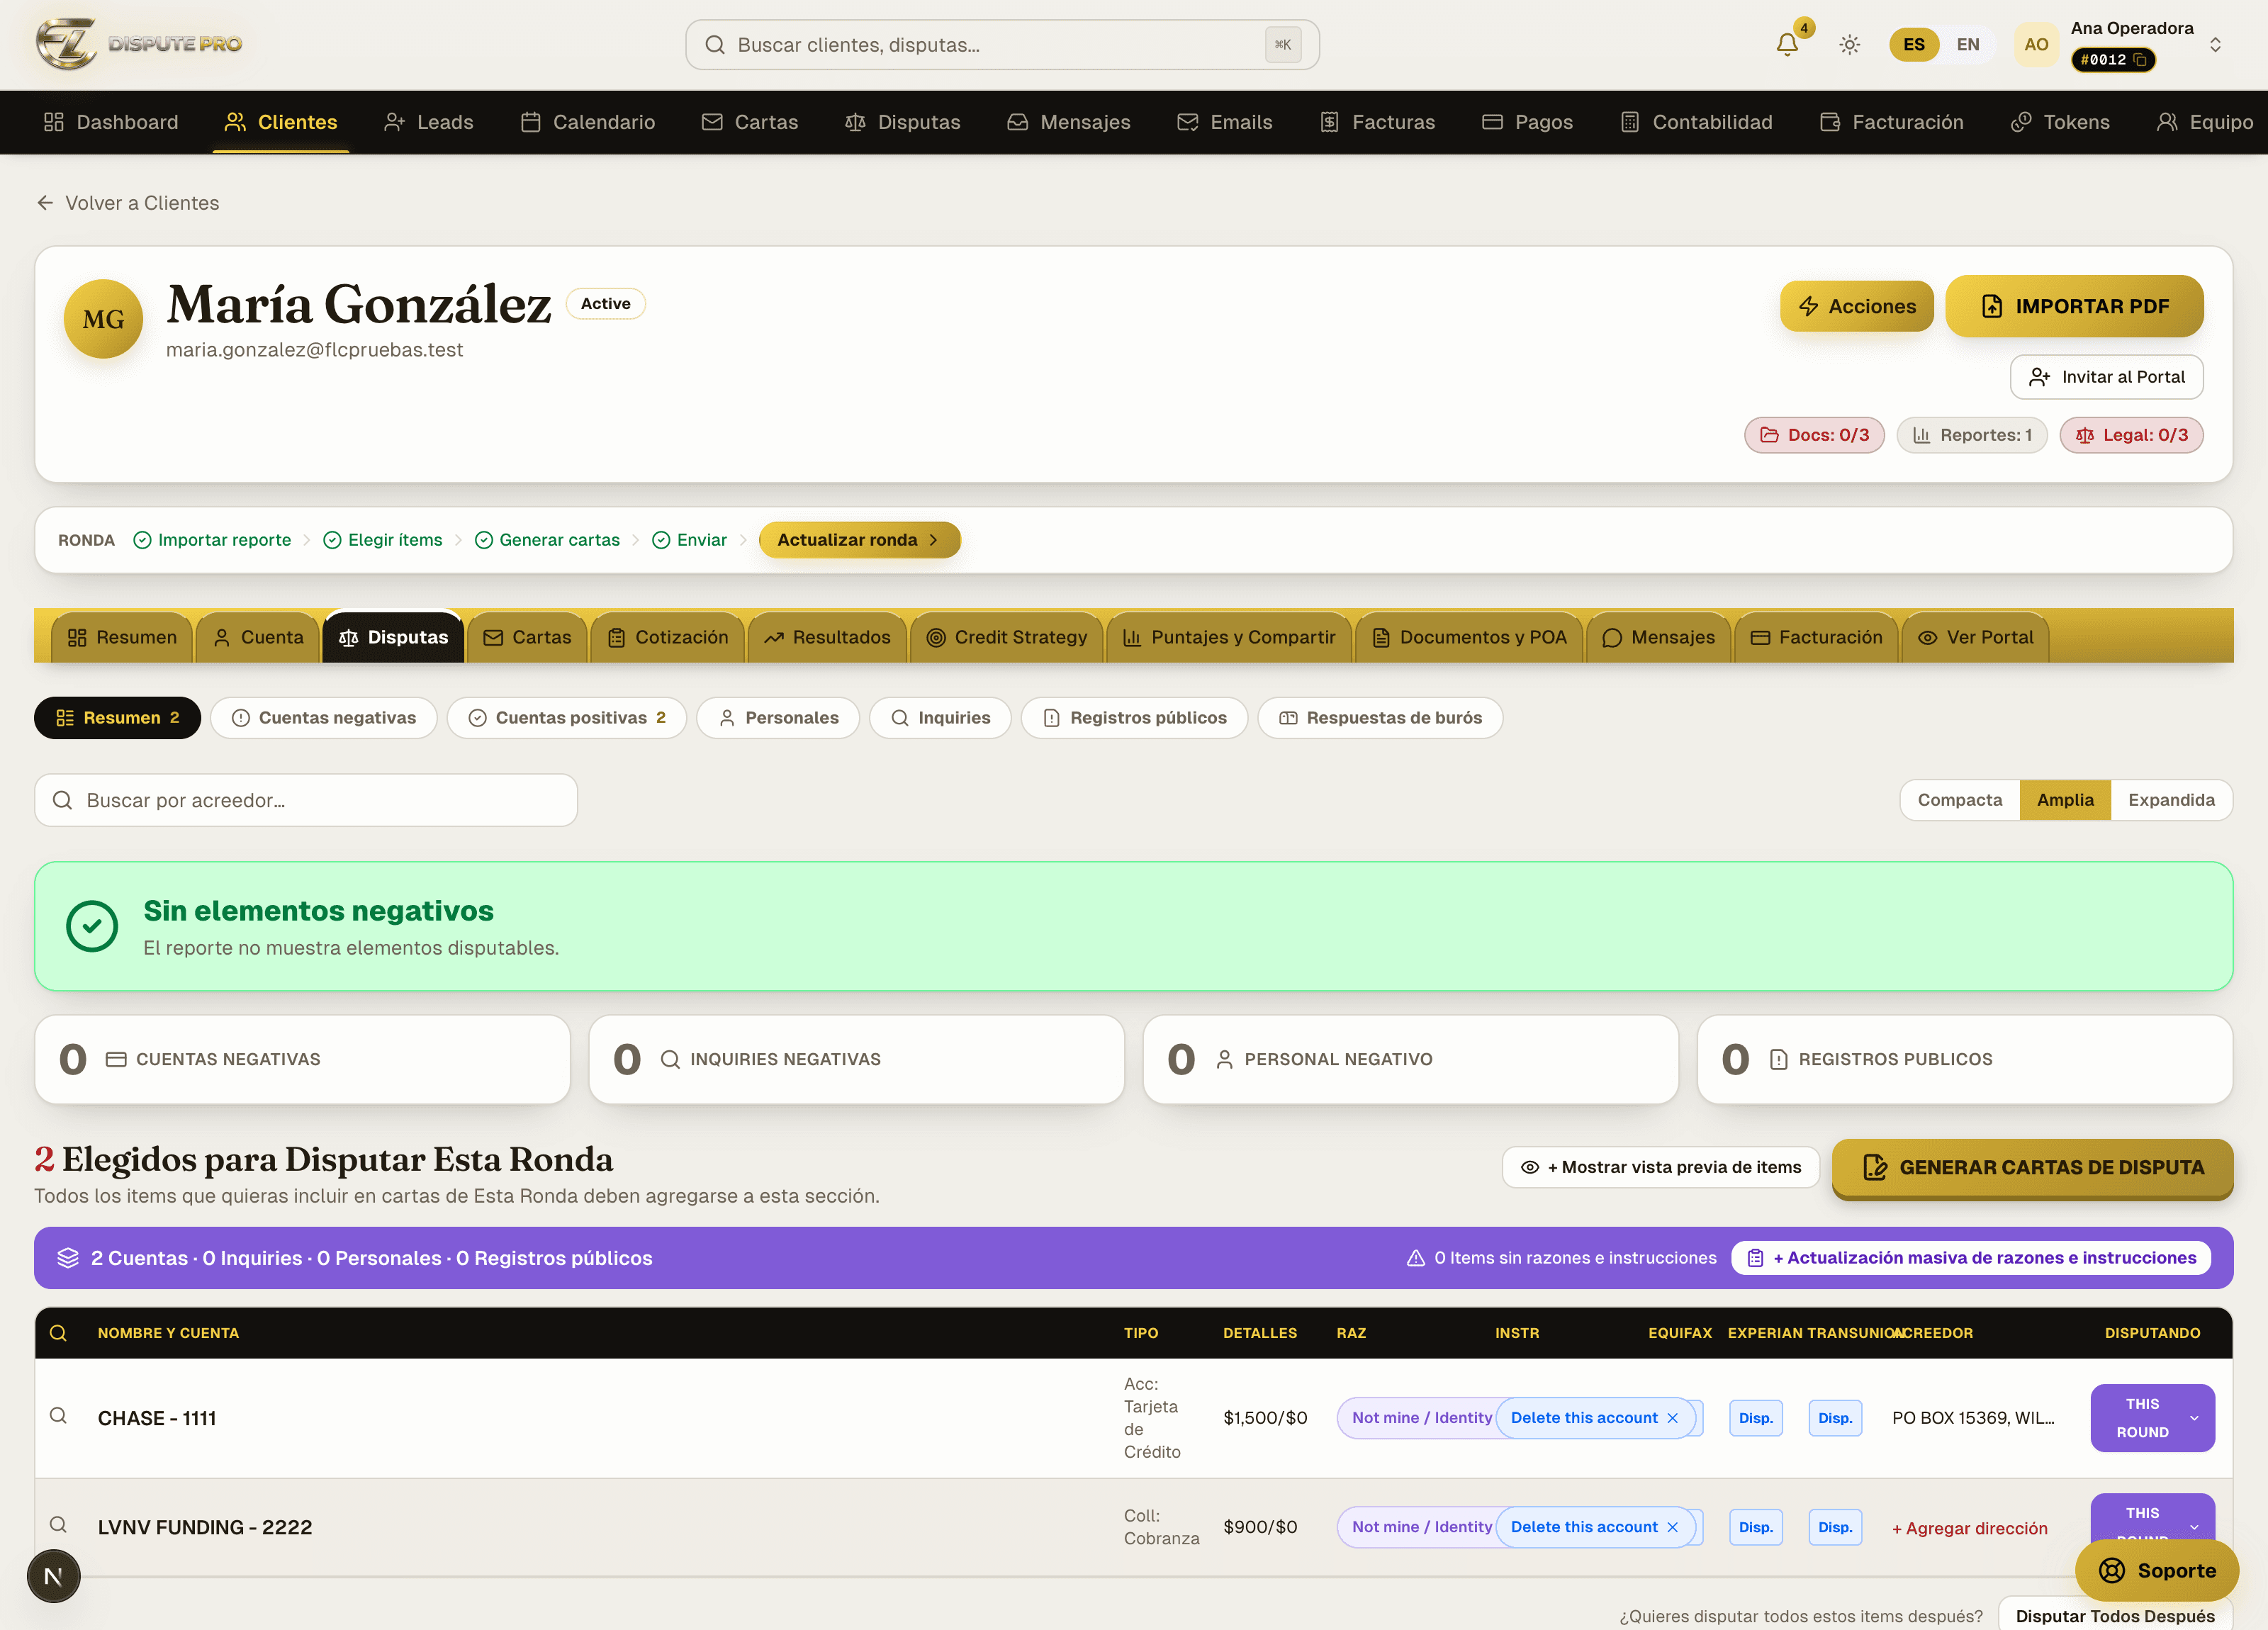Copy the #0012 operator ID
The height and width of the screenshot is (1630, 2268).
[2140, 60]
